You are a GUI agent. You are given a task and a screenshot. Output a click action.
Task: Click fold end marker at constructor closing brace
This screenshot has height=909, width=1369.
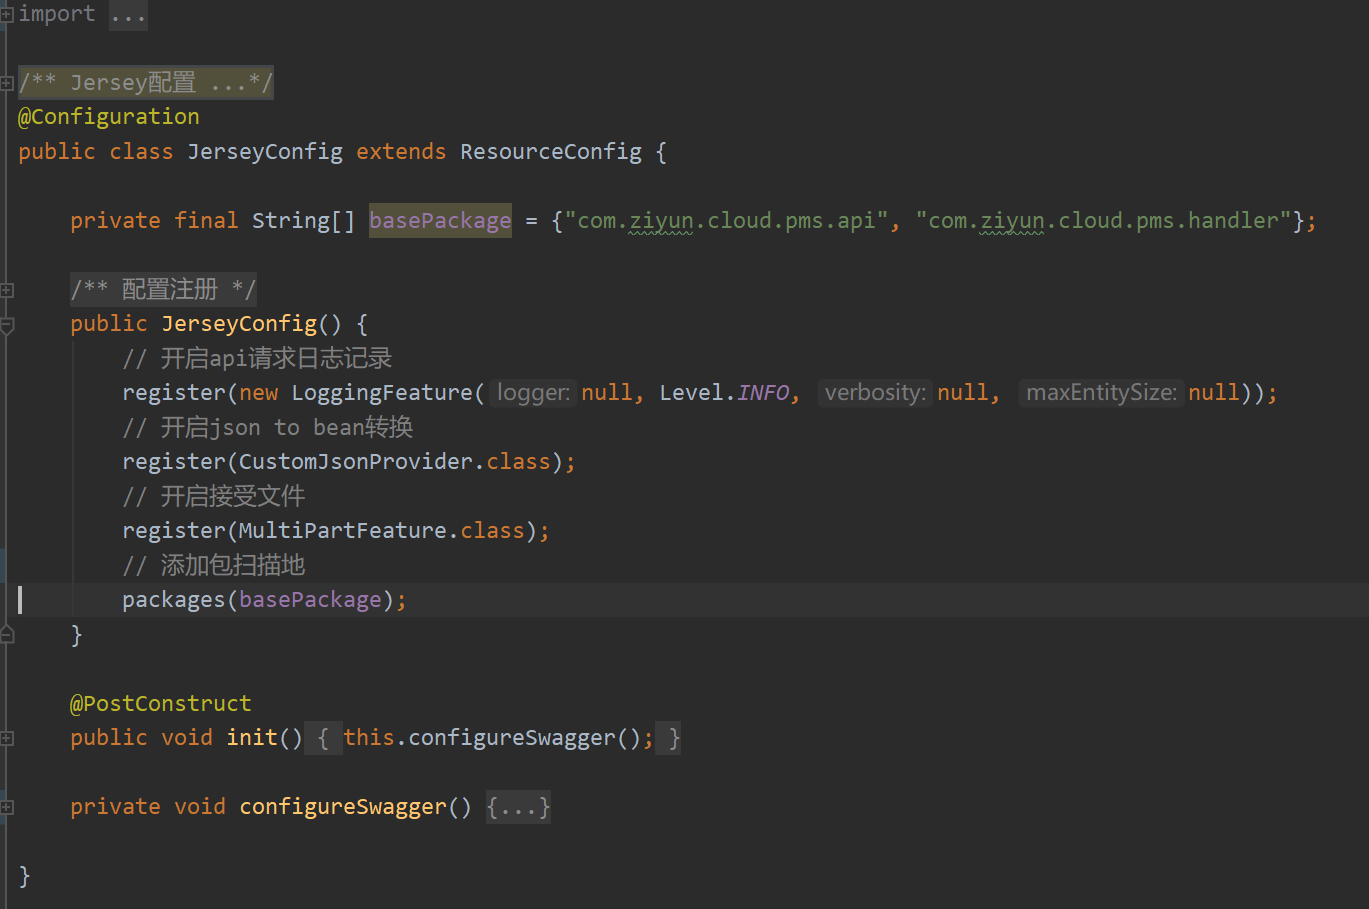click(6, 634)
